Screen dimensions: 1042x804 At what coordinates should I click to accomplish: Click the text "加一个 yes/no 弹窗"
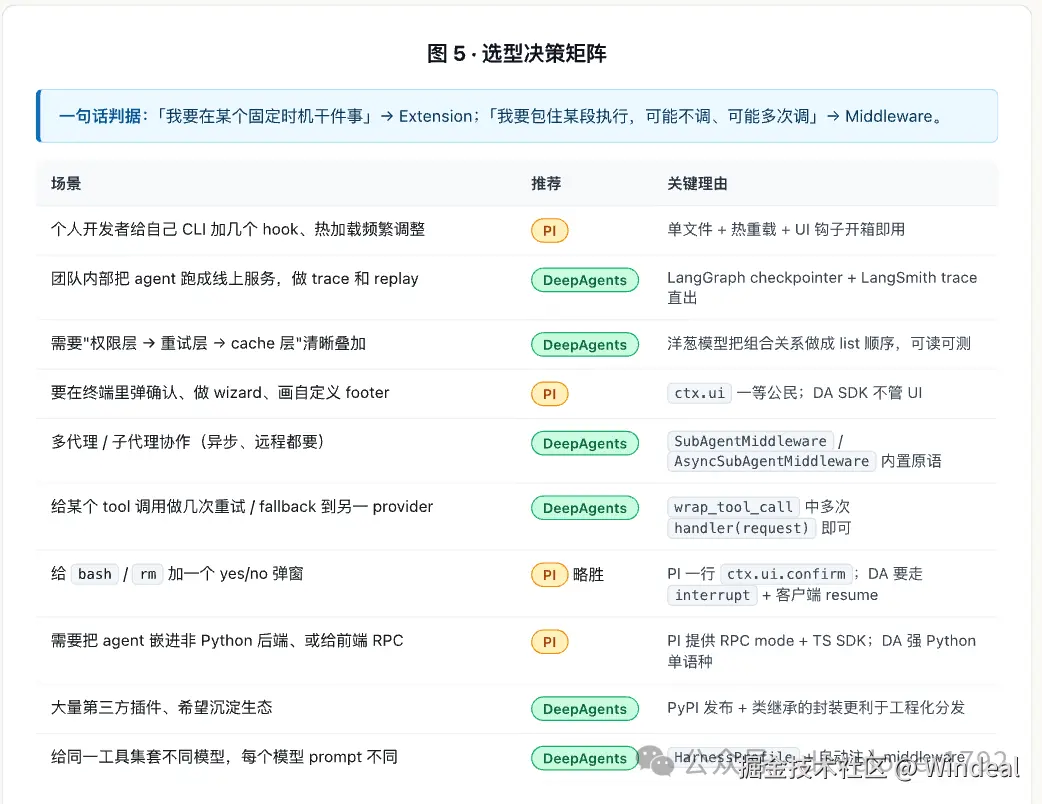pyautogui.click(x=235, y=573)
